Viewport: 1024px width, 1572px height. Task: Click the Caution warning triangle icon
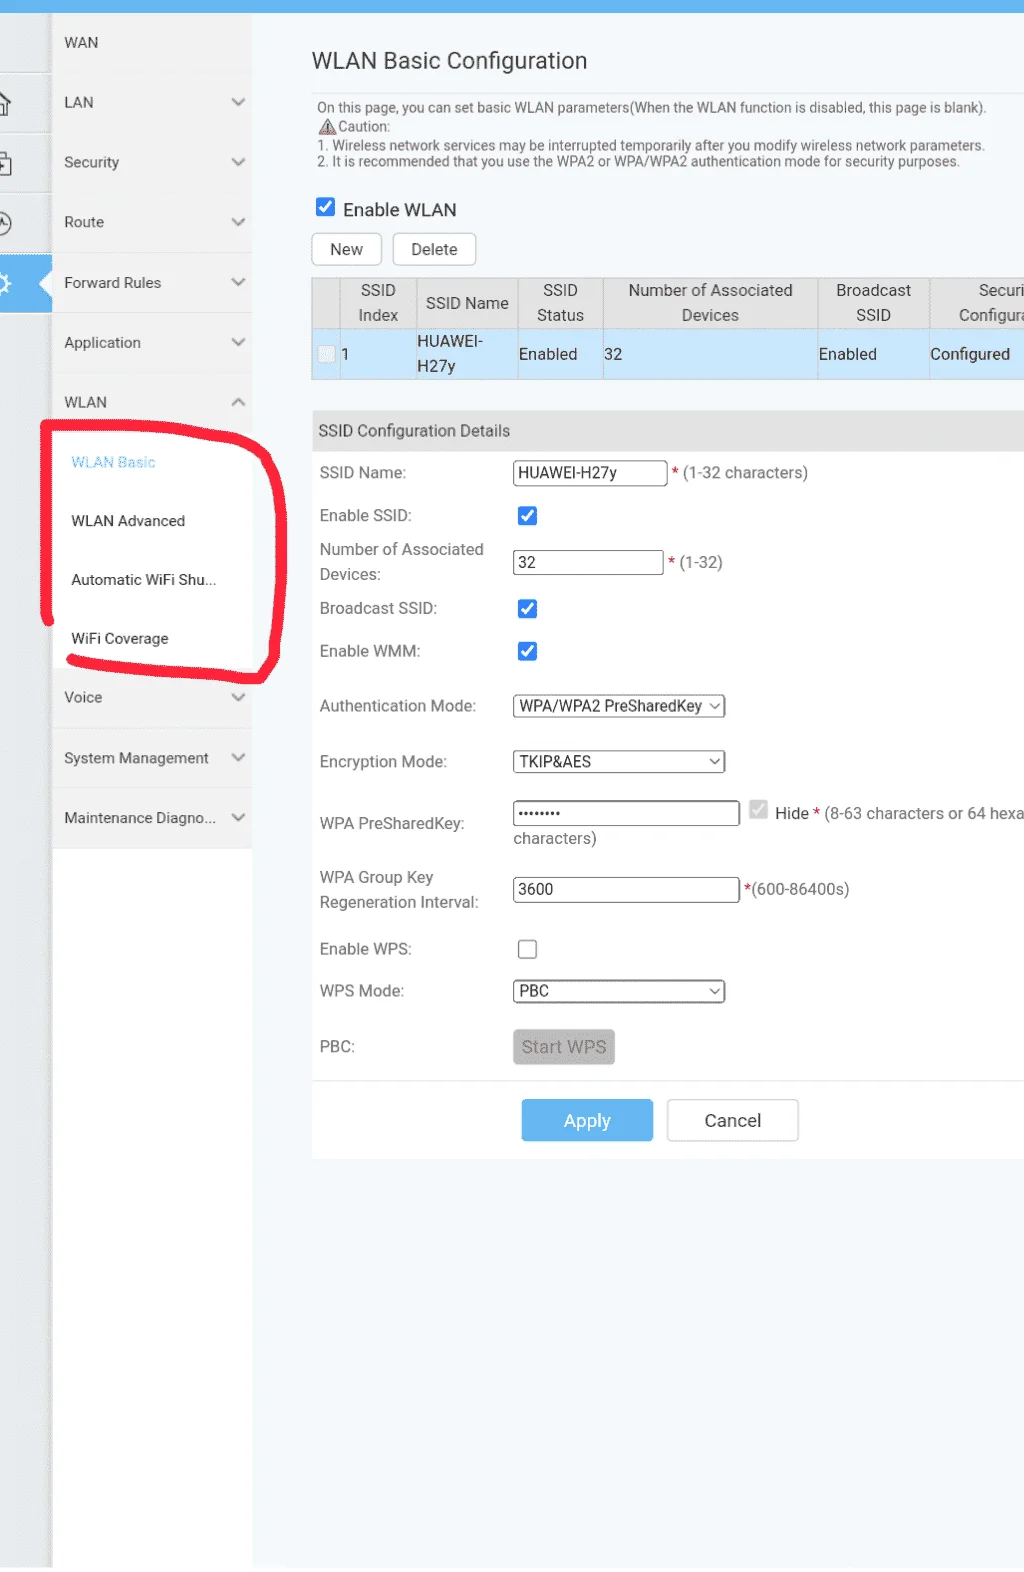pyautogui.click(x=327, y=127)
